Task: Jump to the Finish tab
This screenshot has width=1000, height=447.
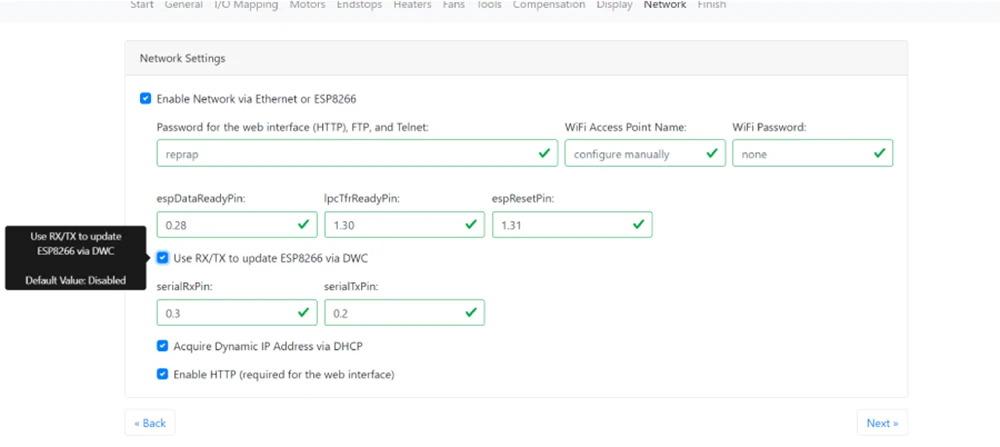Action: click(x=712, y=5)
